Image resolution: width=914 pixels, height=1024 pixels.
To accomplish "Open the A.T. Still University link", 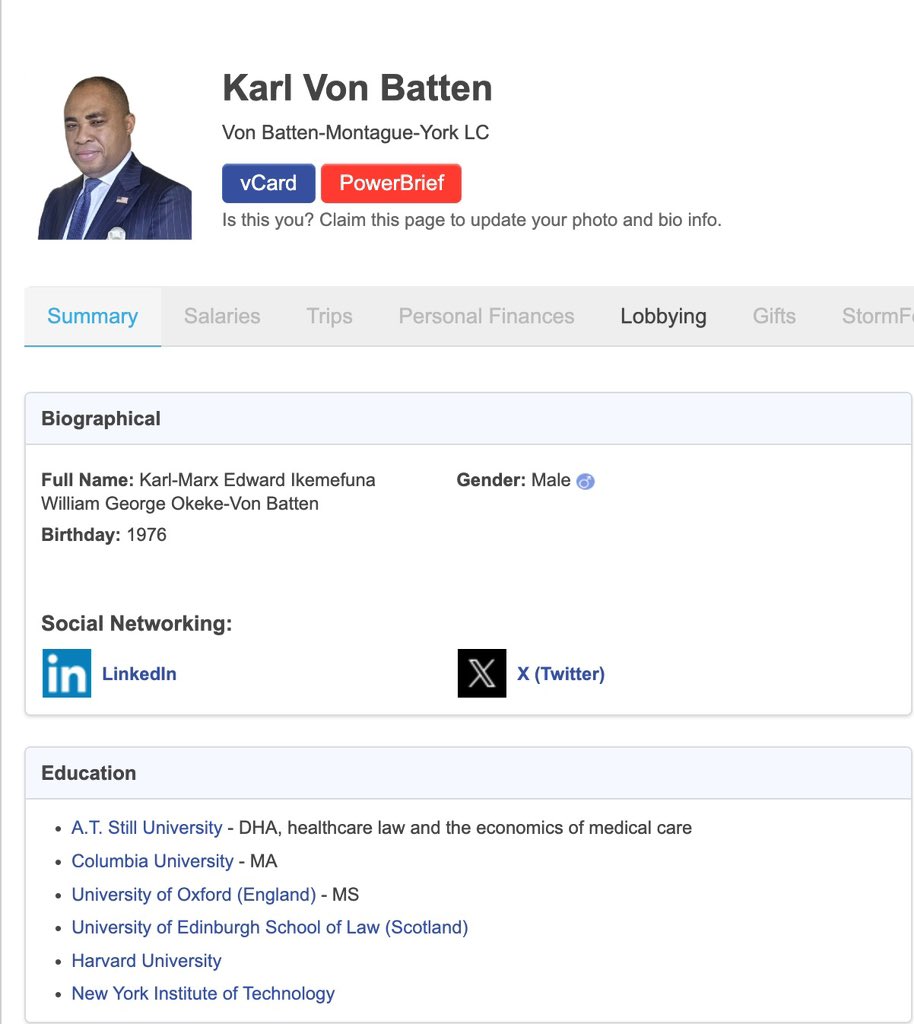I will coord(147,828).
